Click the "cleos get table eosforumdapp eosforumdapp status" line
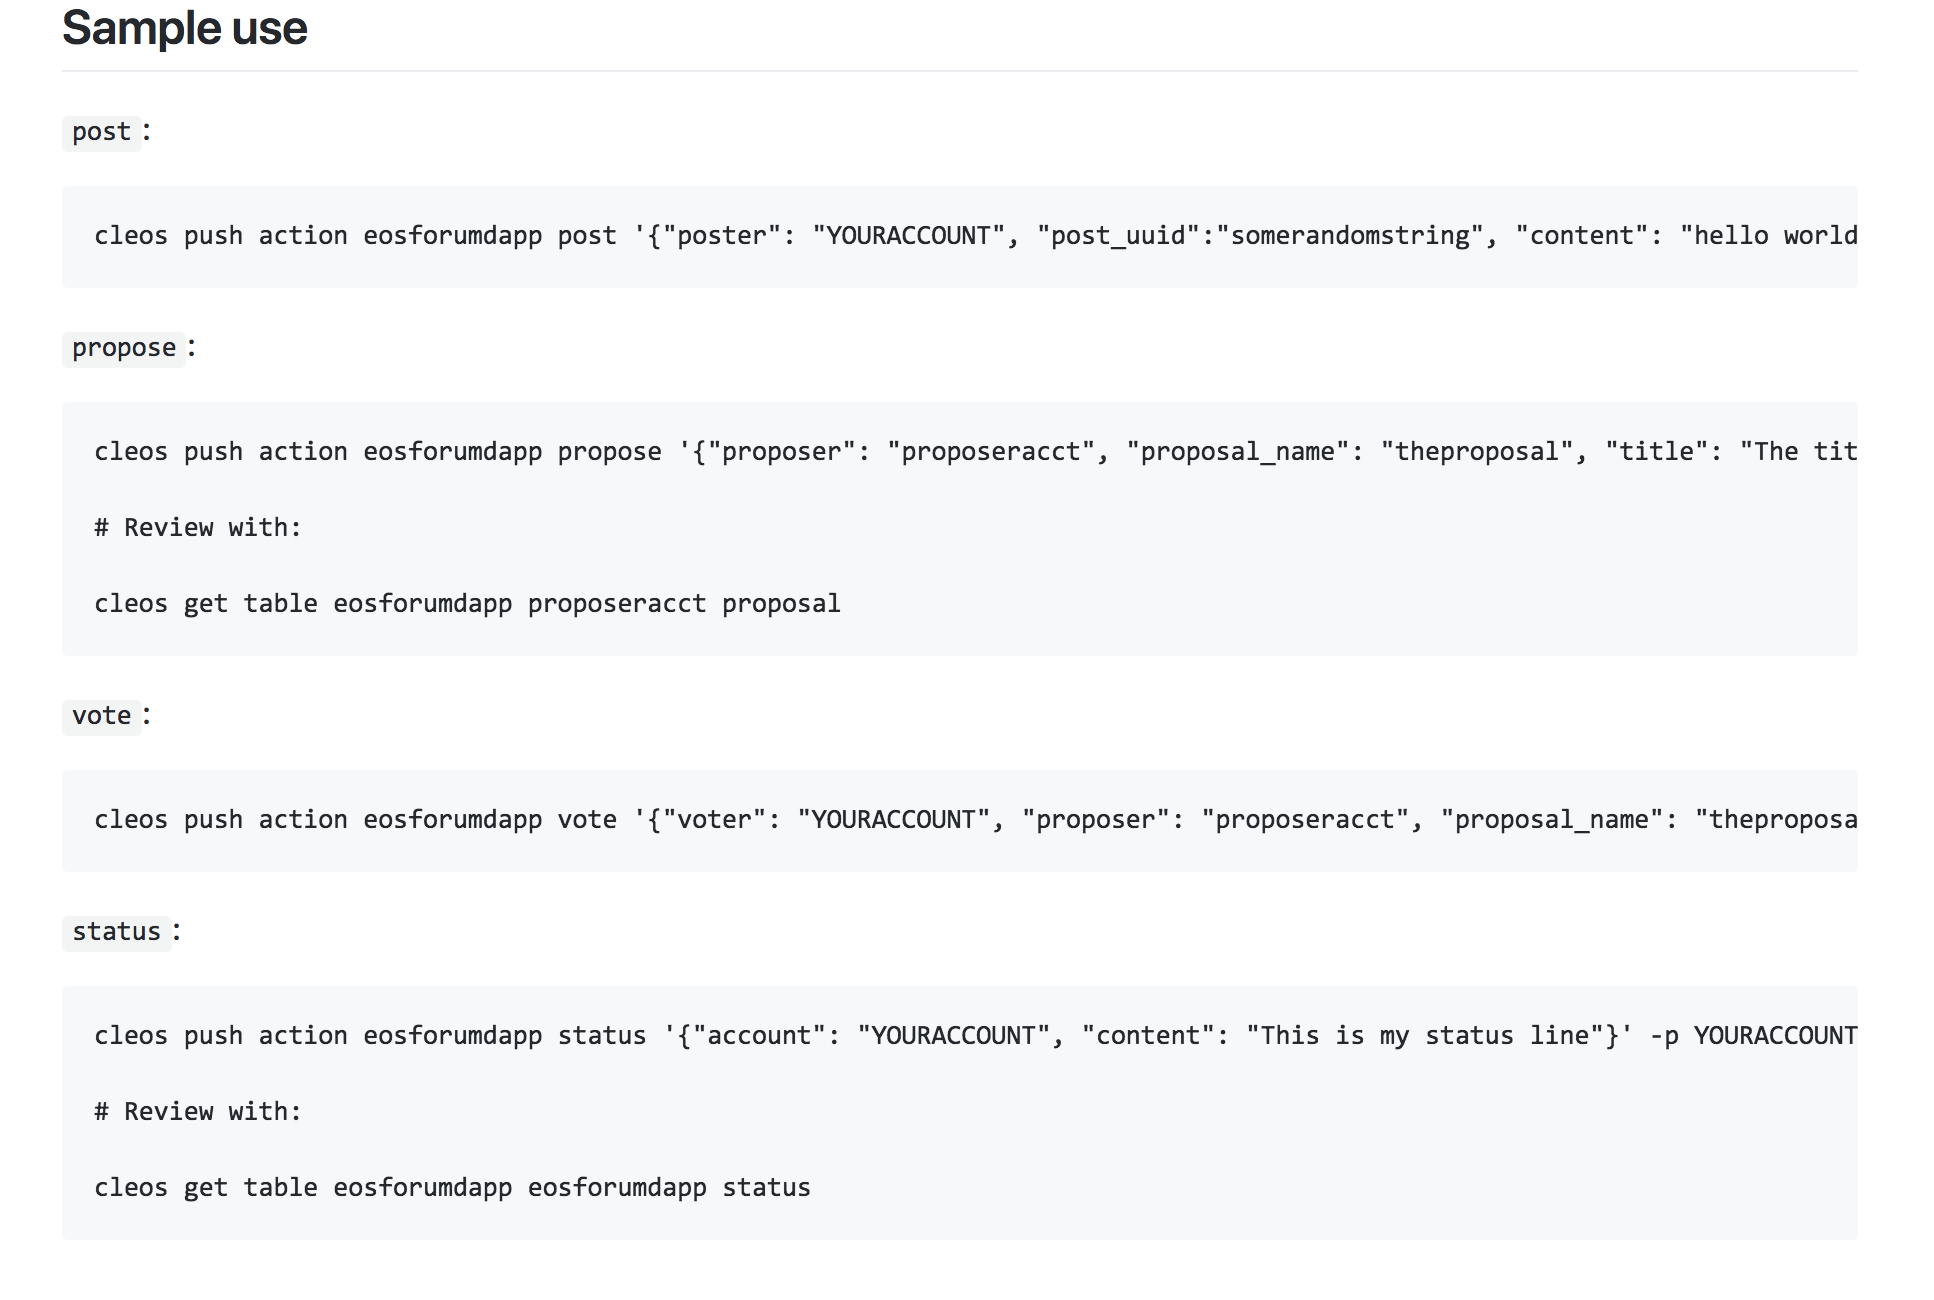 tap(452, 1188)
